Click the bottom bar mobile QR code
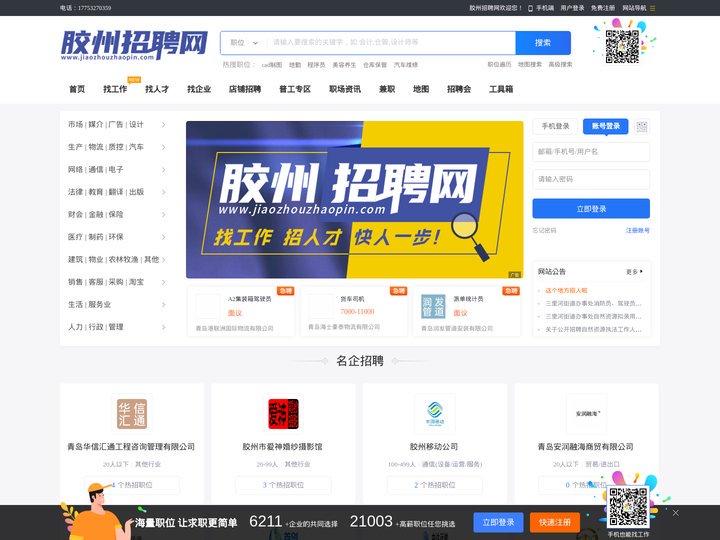 click(x=628, y=506)
